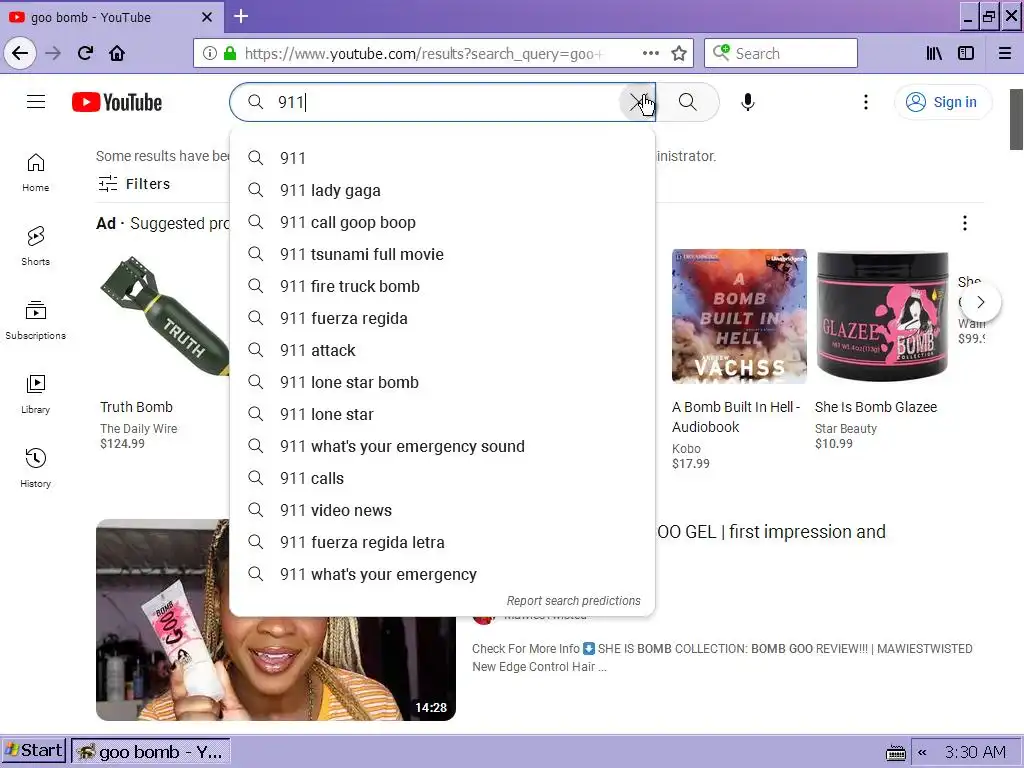
Task: Go to the browser Home page
Action: (x=117, y=53)
